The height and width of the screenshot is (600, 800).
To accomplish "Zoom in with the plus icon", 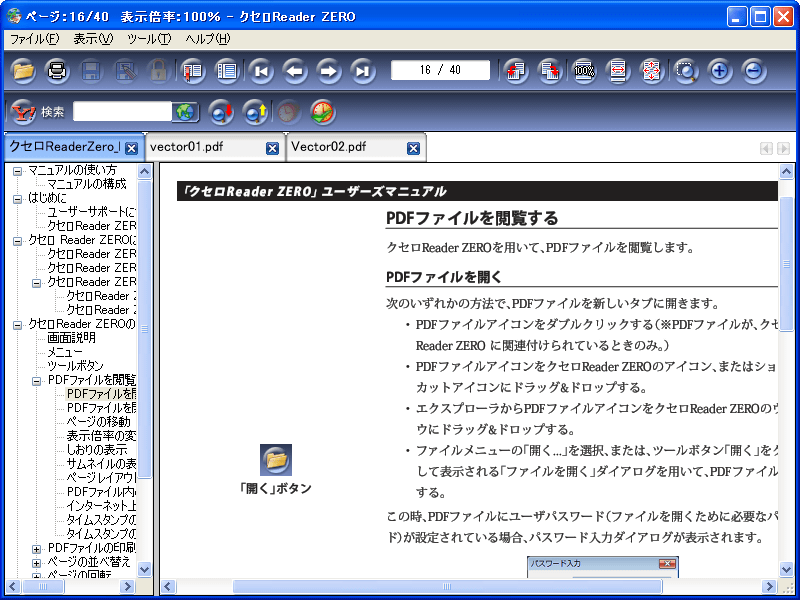I will pyautogui.click(x=720, y=70).
